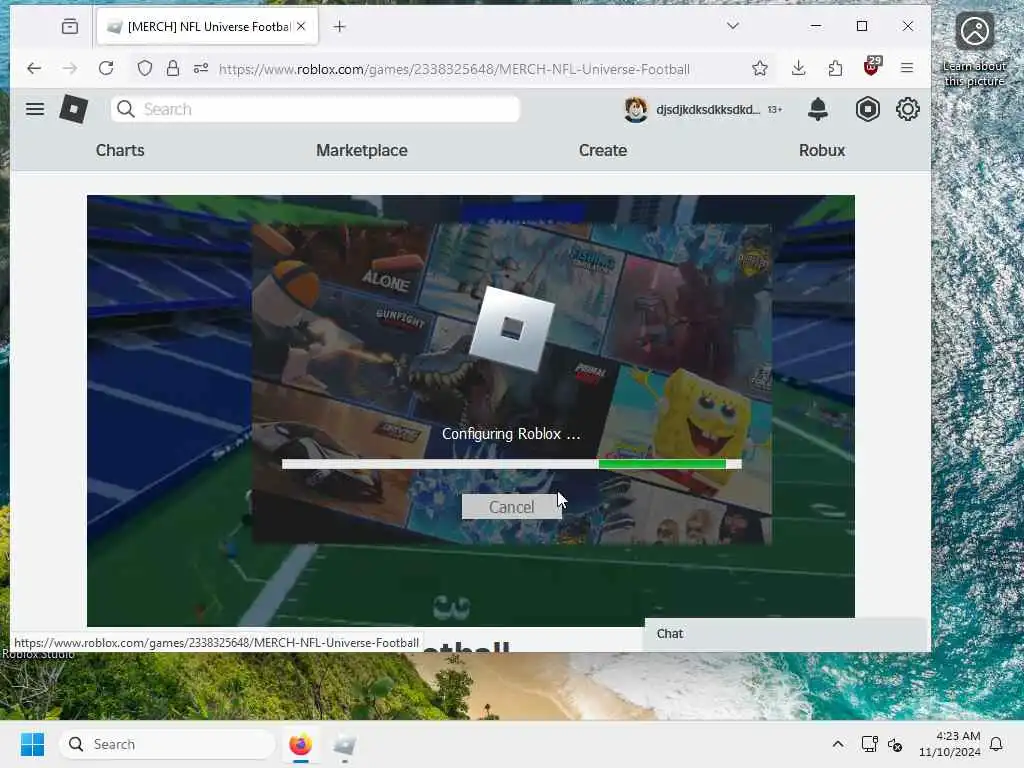The image size is (1024, 768).
Task: Go to Roblox home via logo
Action: click(x=74, y=109)
